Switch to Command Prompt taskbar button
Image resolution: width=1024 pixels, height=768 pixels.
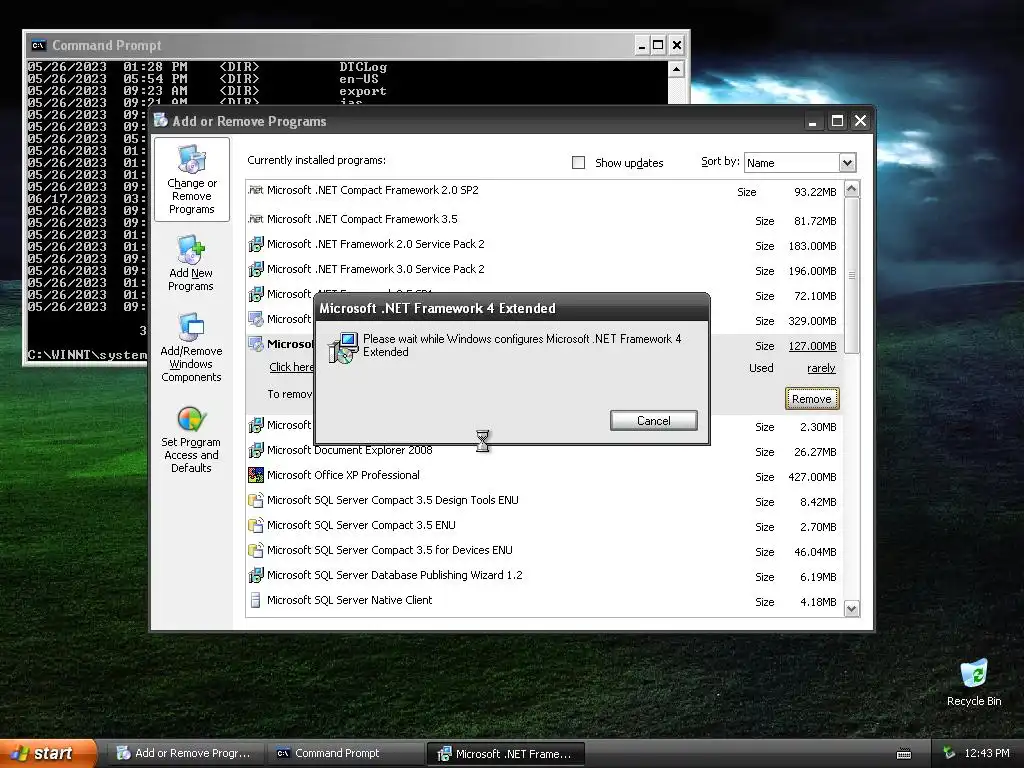[x=345, y=753]
